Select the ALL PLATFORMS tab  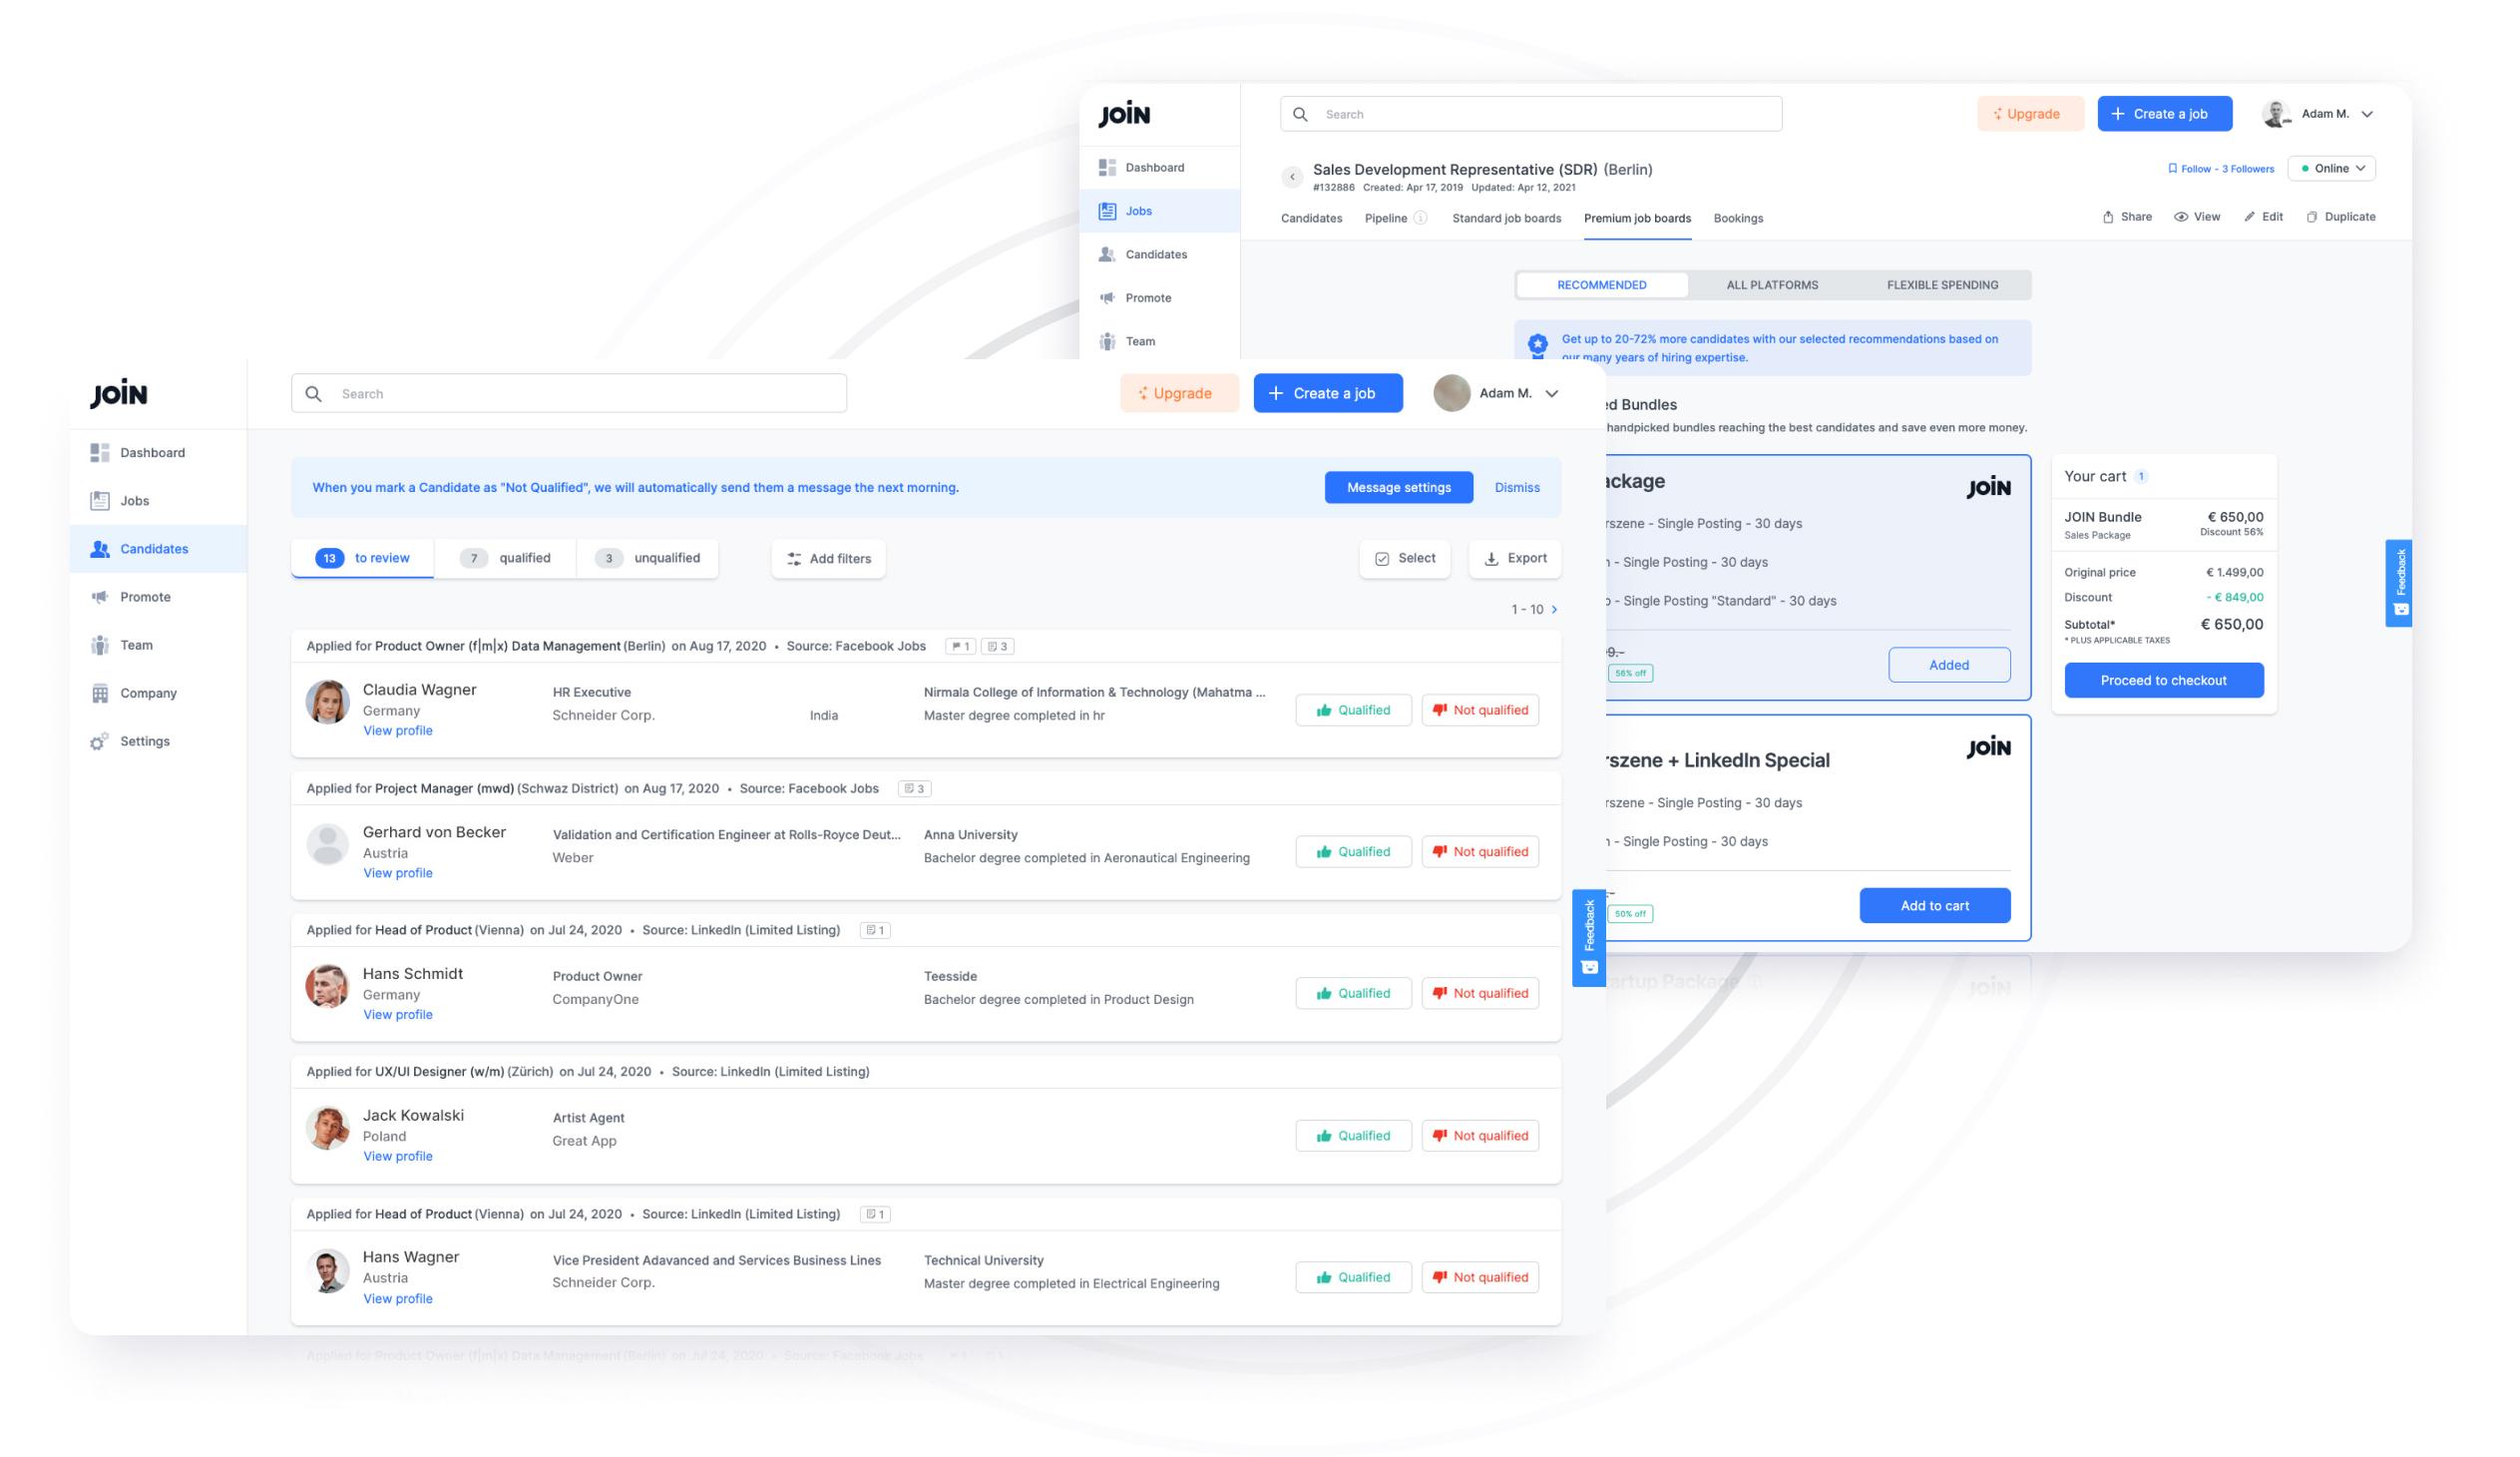click(x=1772, y=285)
